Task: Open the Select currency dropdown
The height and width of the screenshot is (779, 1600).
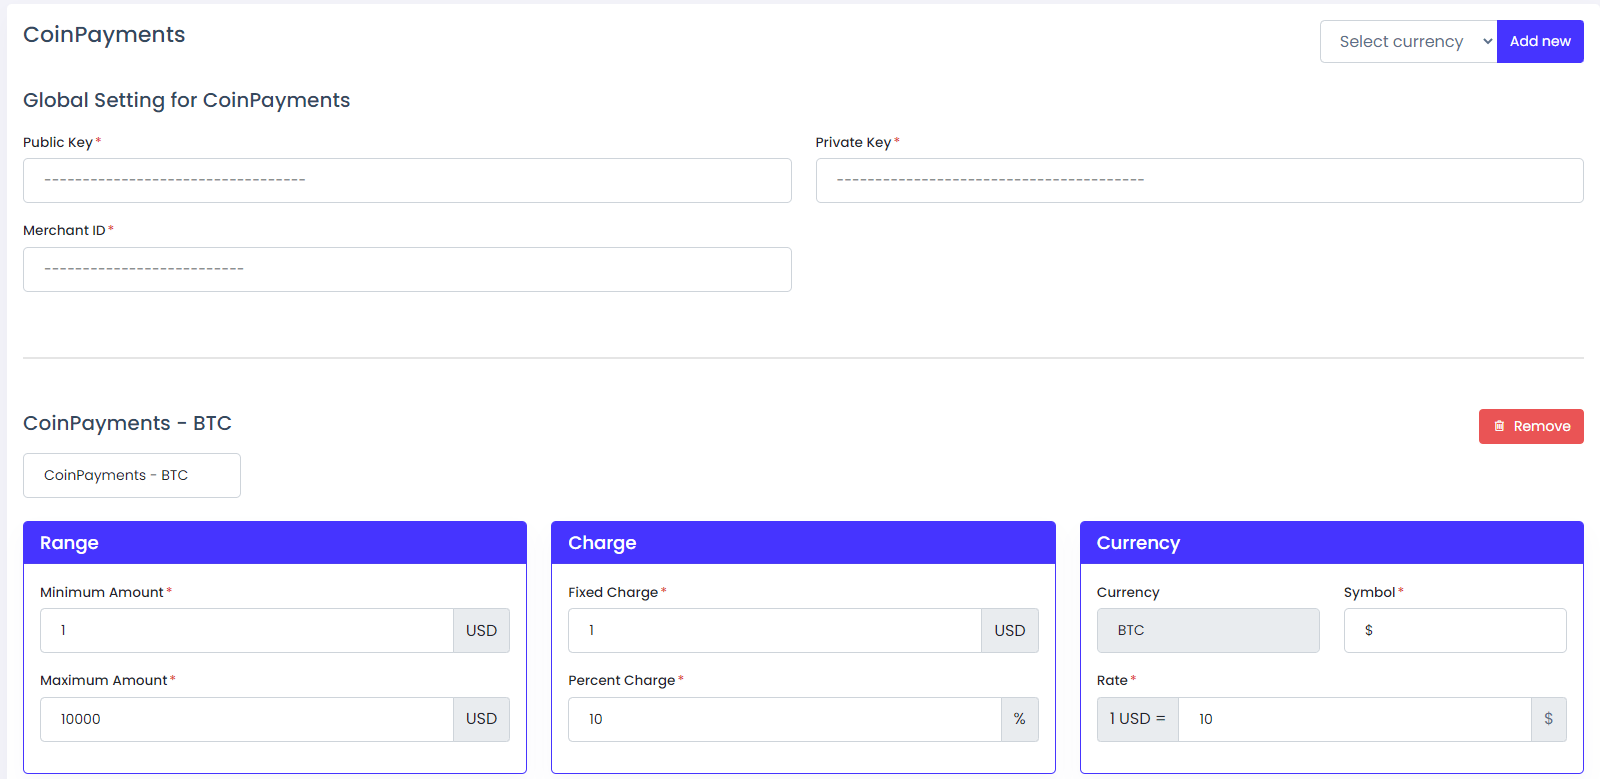Action: click(x=1408, y=41)
